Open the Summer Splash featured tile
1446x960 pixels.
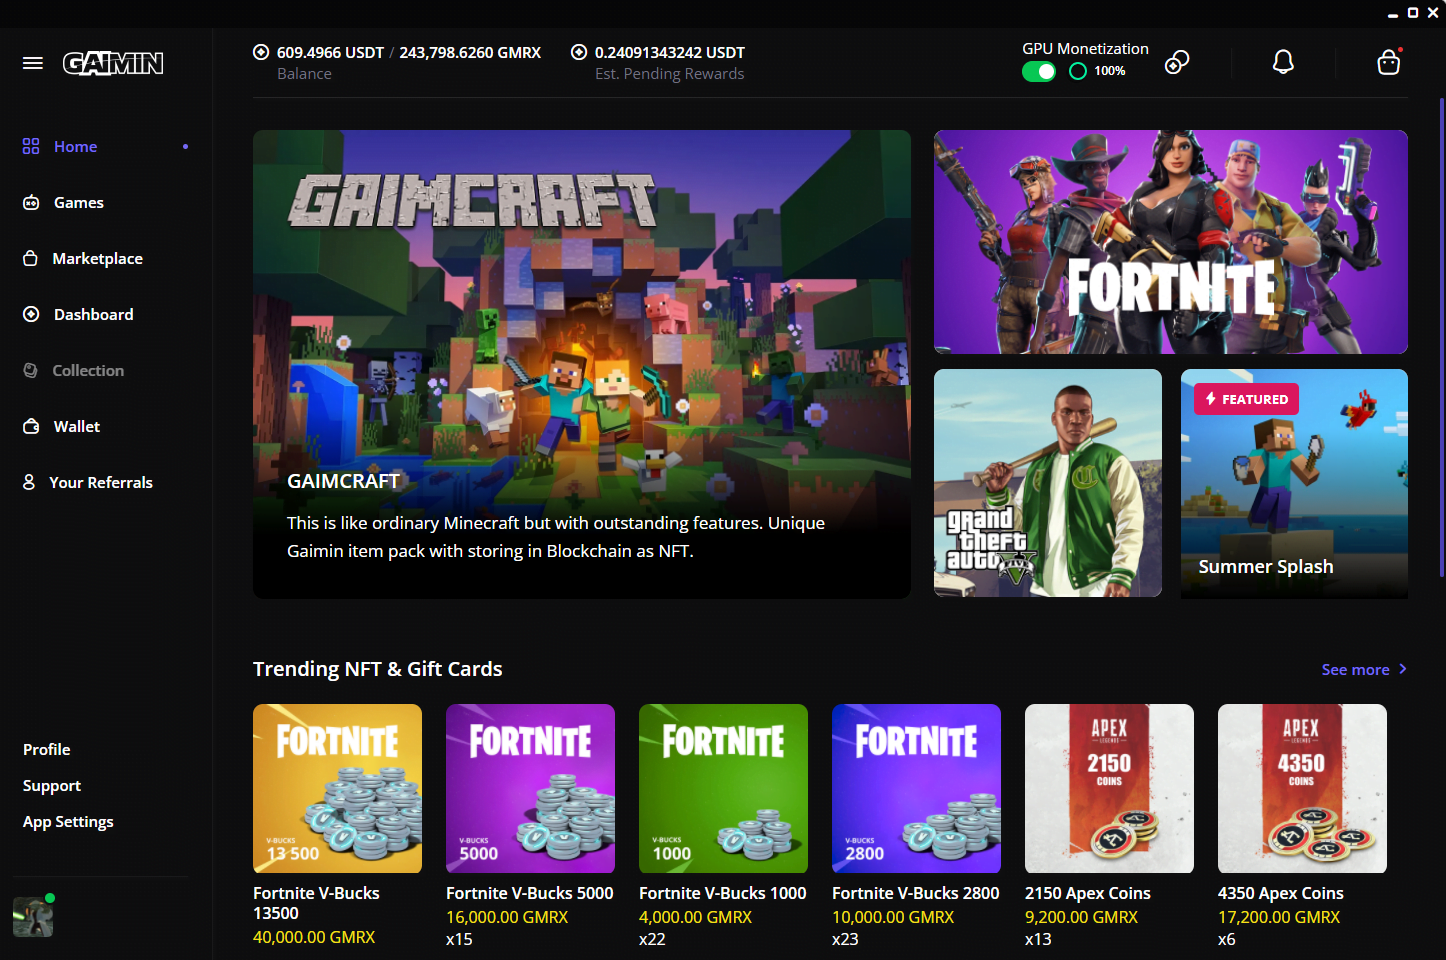click(1294, 483)
